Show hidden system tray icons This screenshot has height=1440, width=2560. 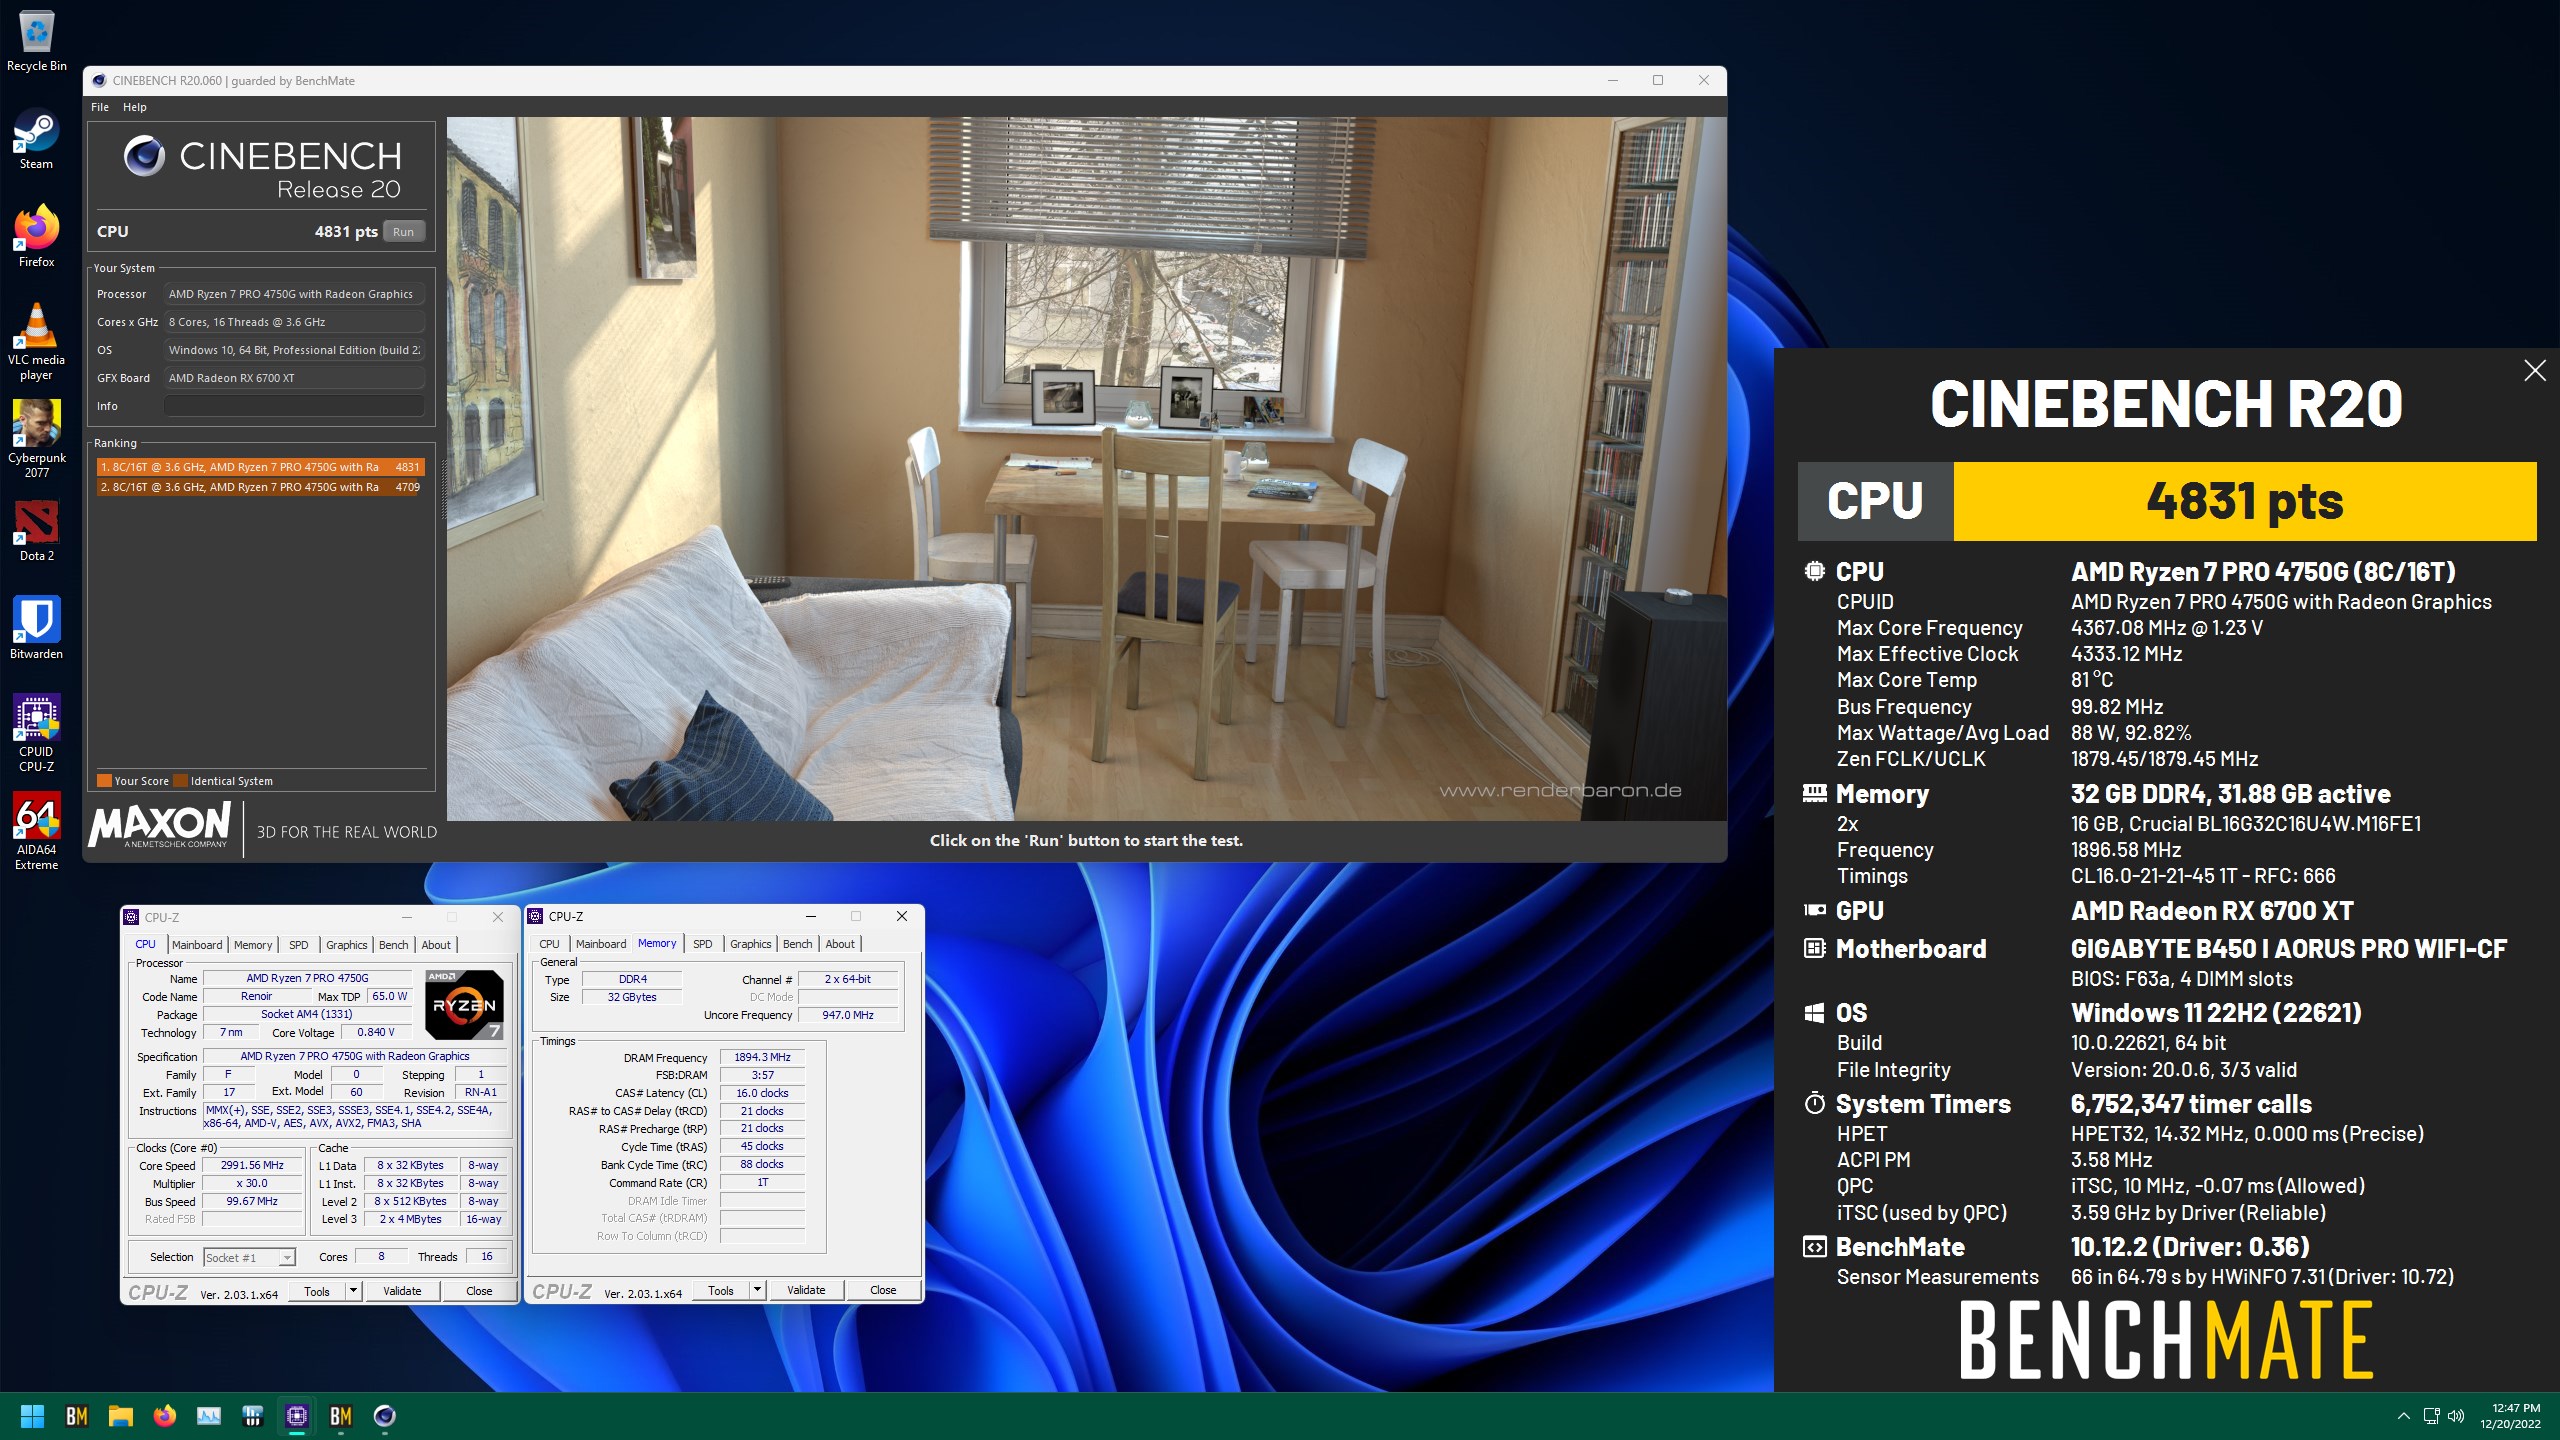point(2403,1415)
